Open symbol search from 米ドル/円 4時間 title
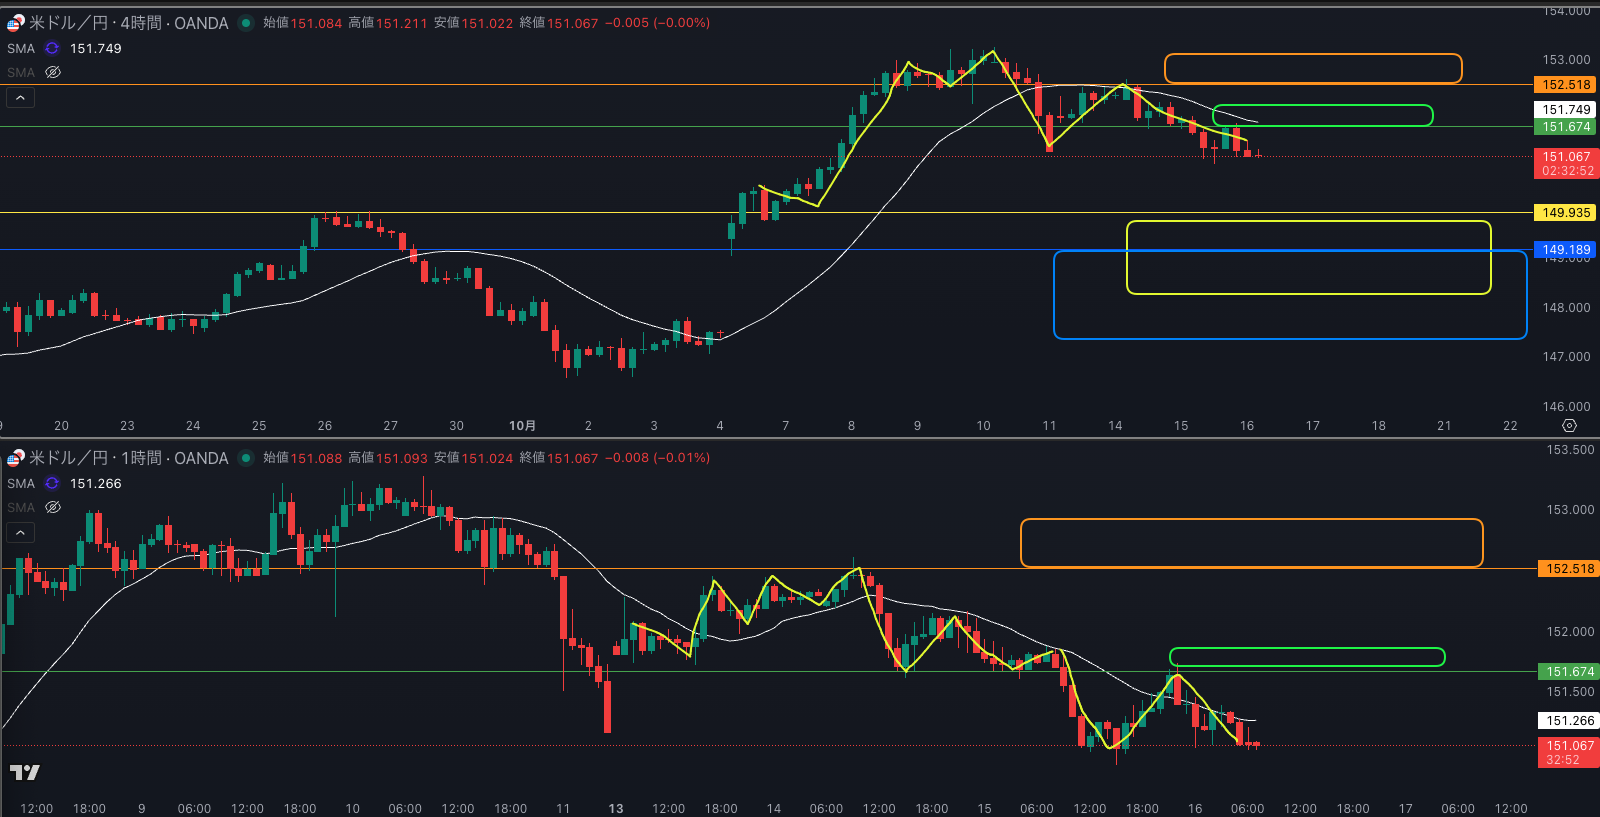Screen dimensions: 1600x817 tap(128, 23)
